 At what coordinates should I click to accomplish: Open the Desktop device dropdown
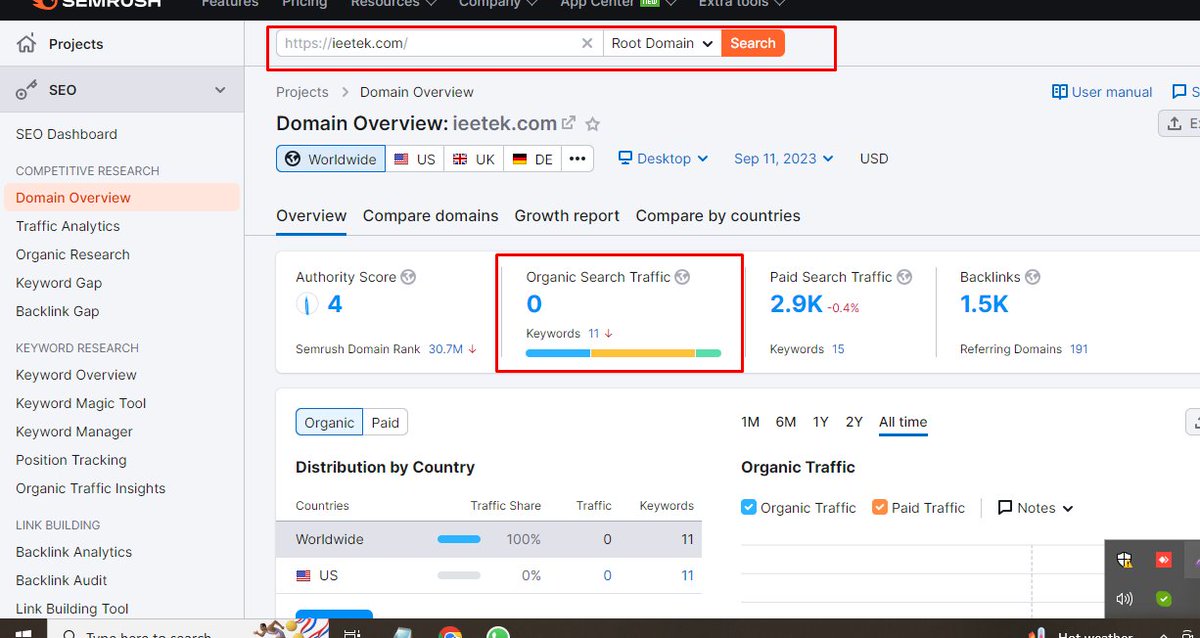[663, 159]
